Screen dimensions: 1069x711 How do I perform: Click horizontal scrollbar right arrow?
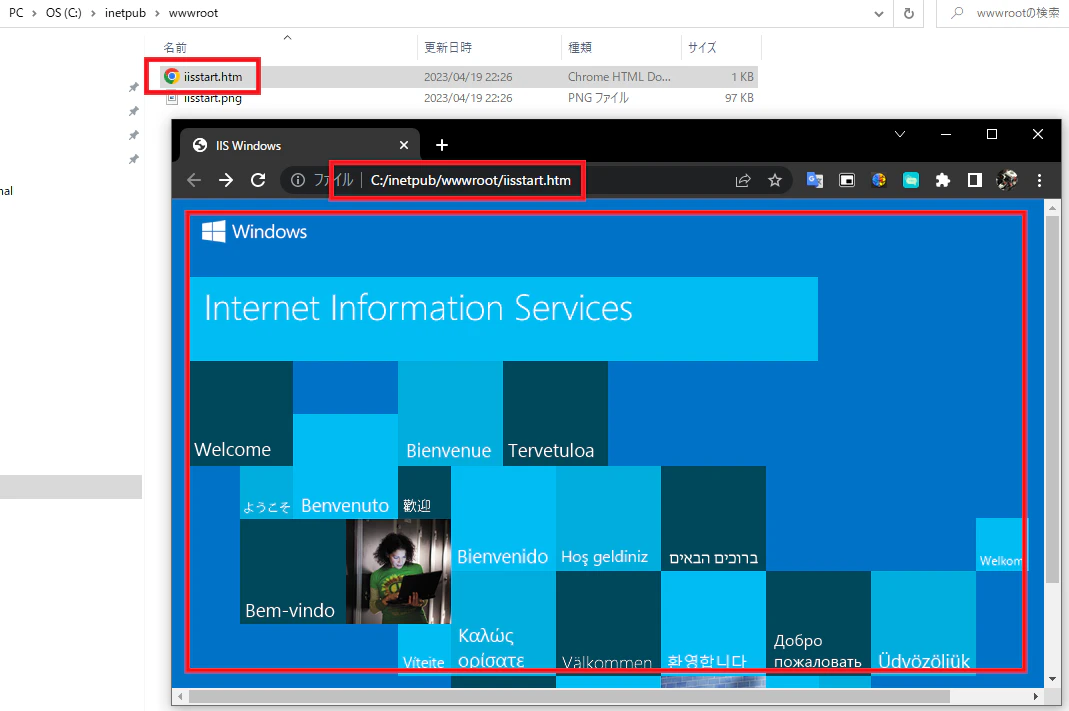(x=1036, y=696)
